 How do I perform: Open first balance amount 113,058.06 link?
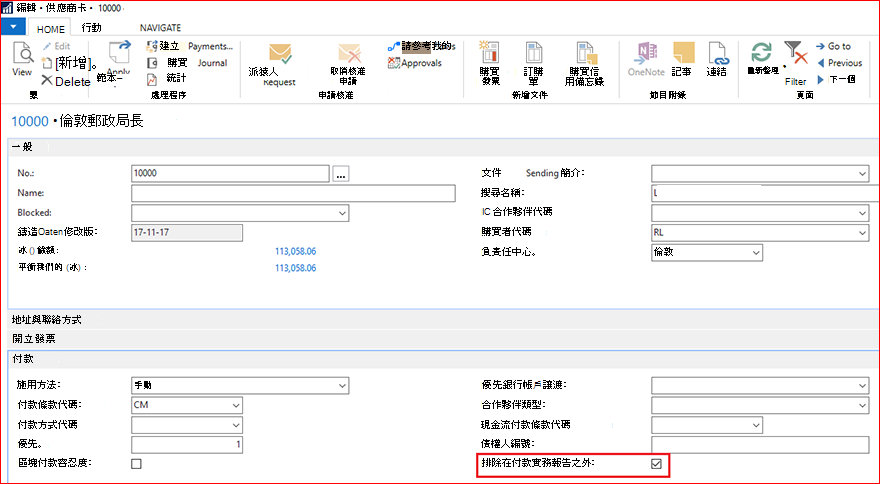click(295, 252)
